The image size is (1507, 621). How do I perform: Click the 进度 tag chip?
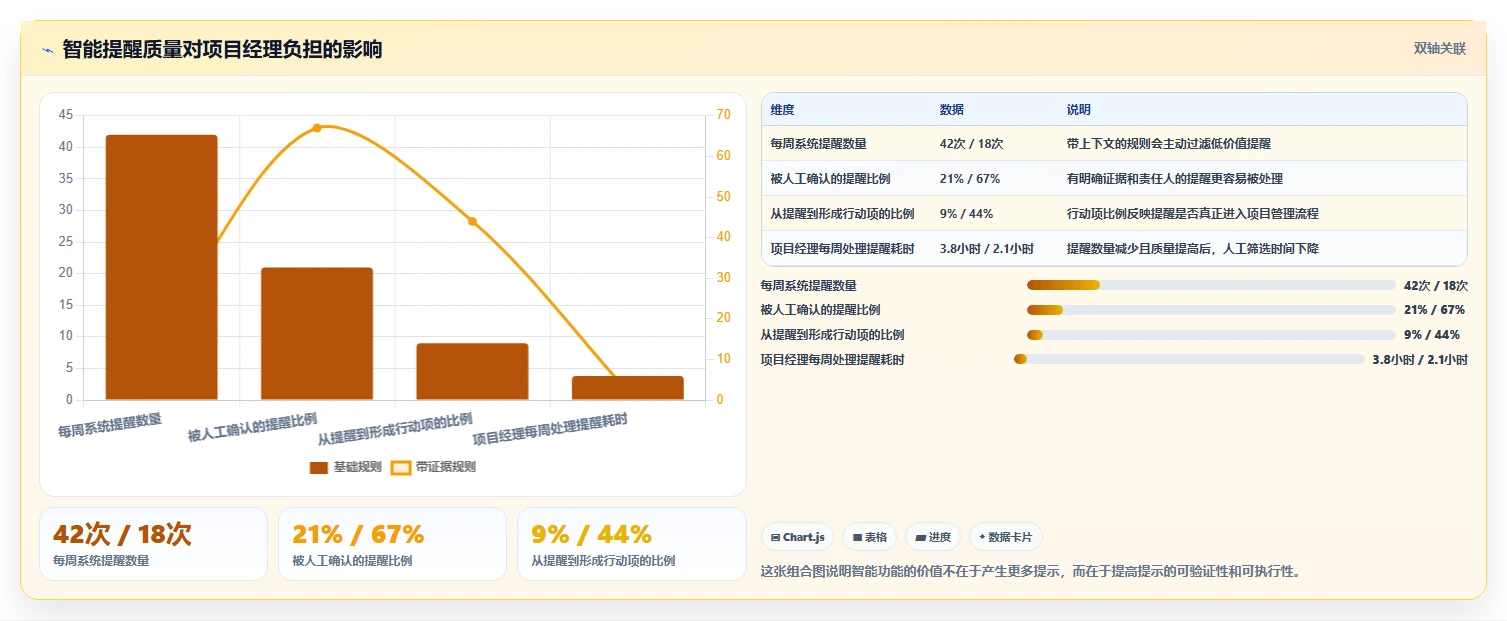pos(933,537)
